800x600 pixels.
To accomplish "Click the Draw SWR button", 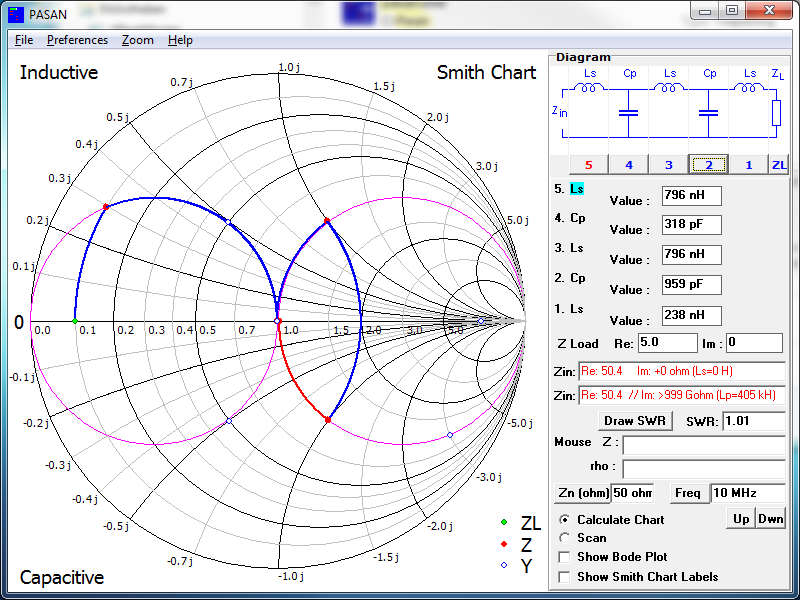I will click(x=635, y=421).
